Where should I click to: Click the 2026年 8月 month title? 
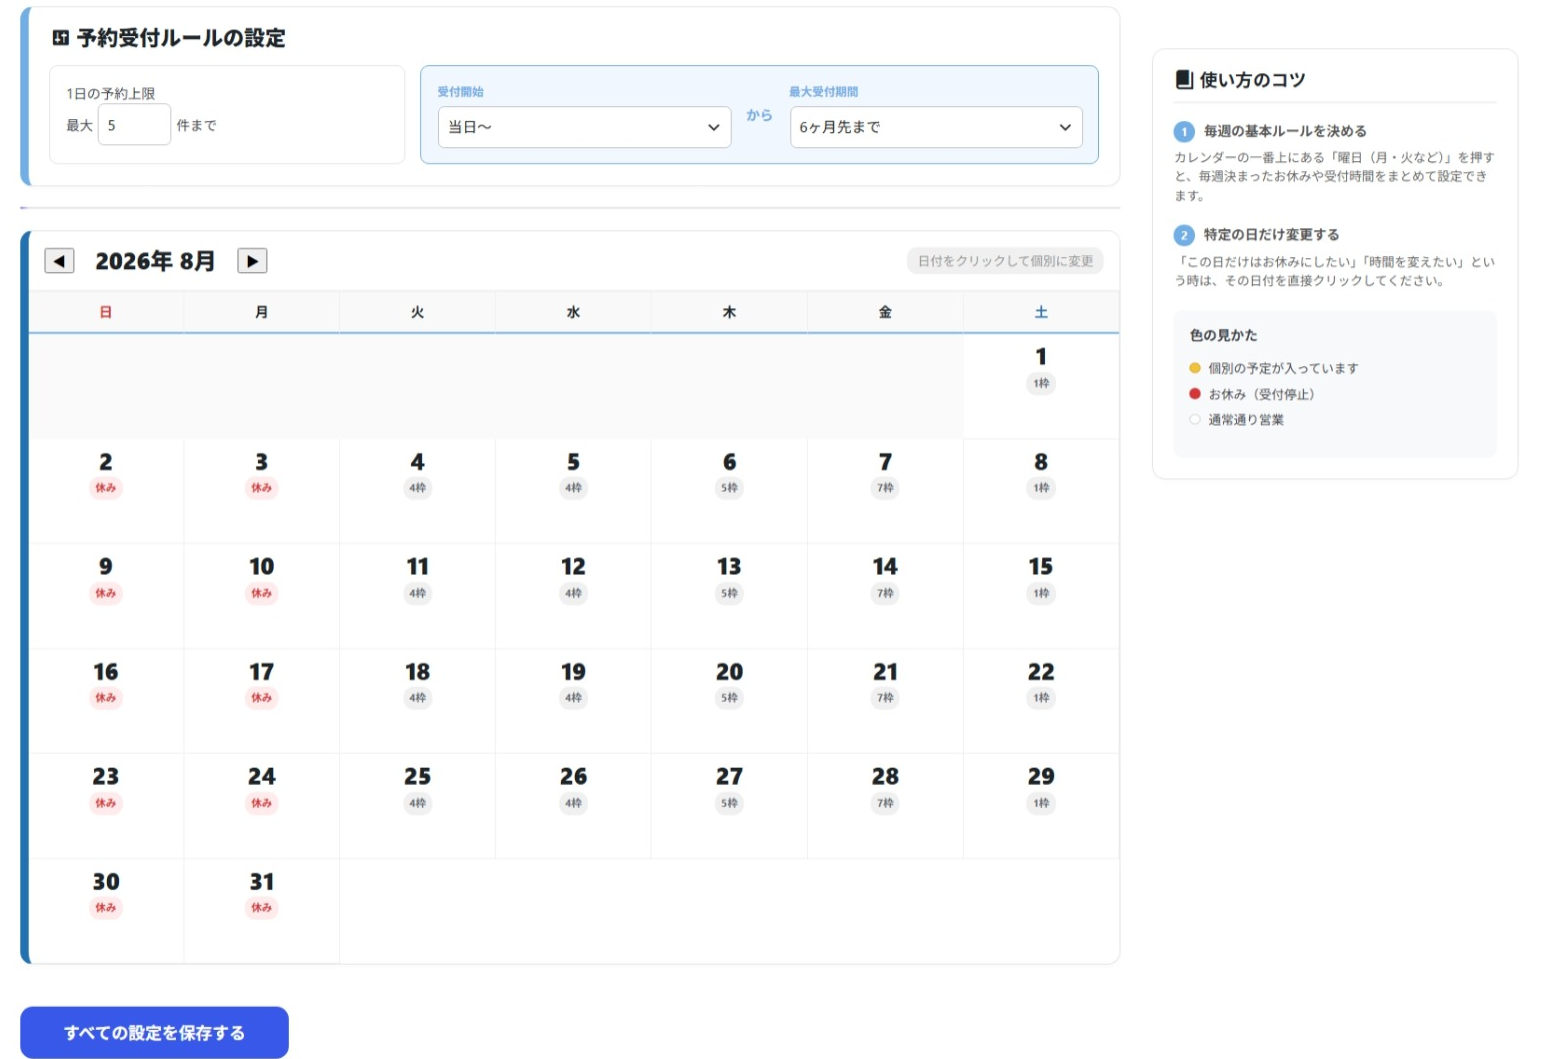click(155, 261)
